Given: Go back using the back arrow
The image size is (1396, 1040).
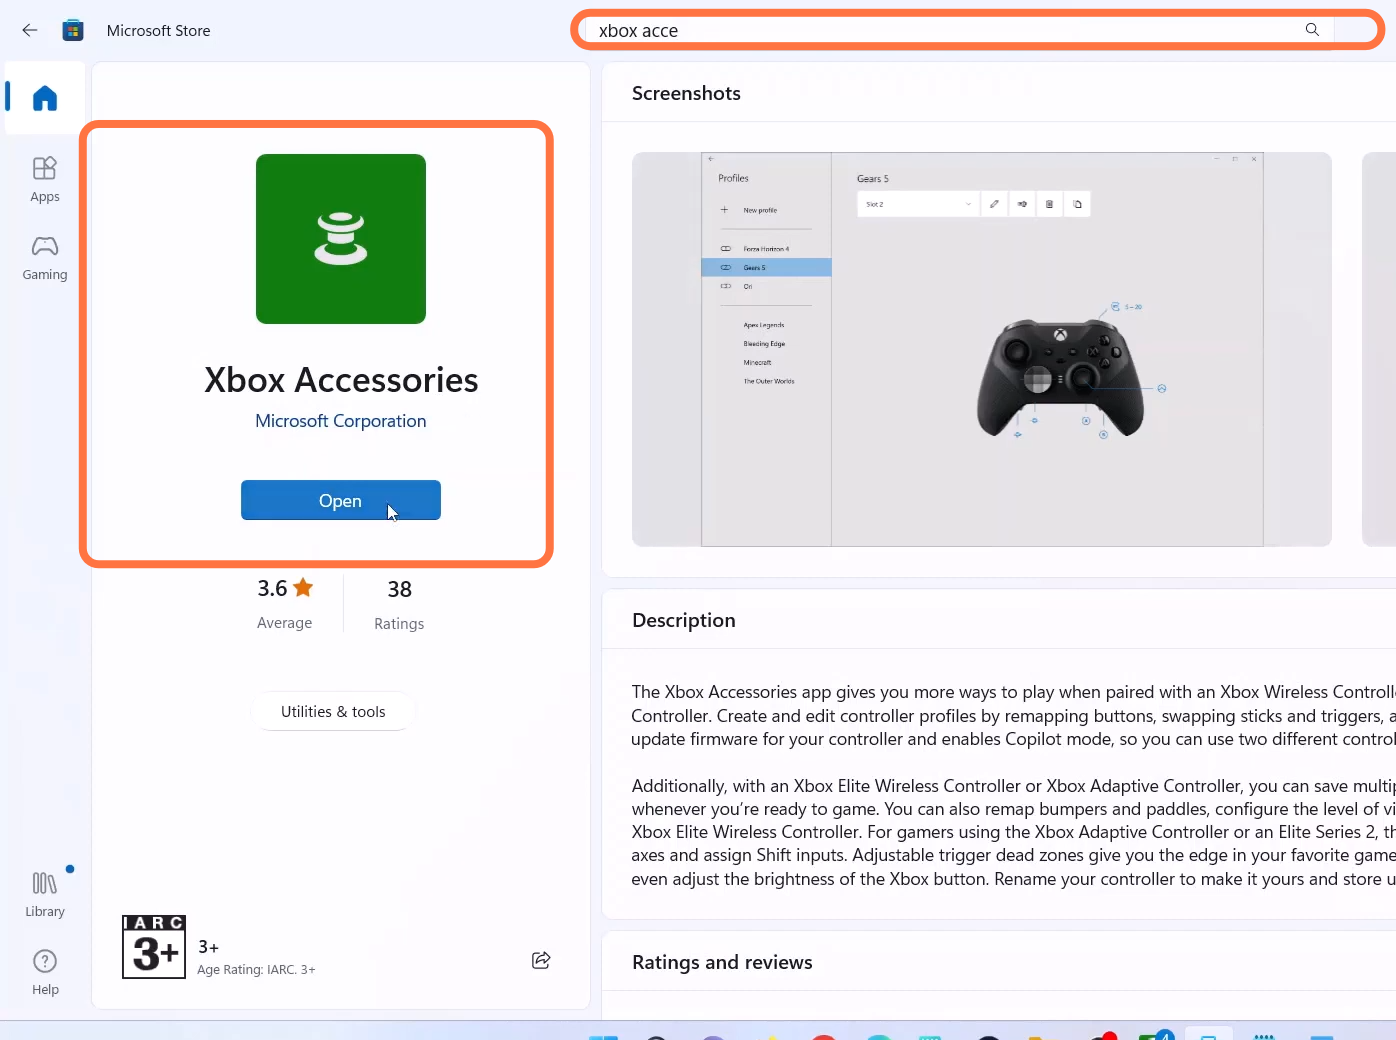Looking at the screenshot, I should [30, 30].
